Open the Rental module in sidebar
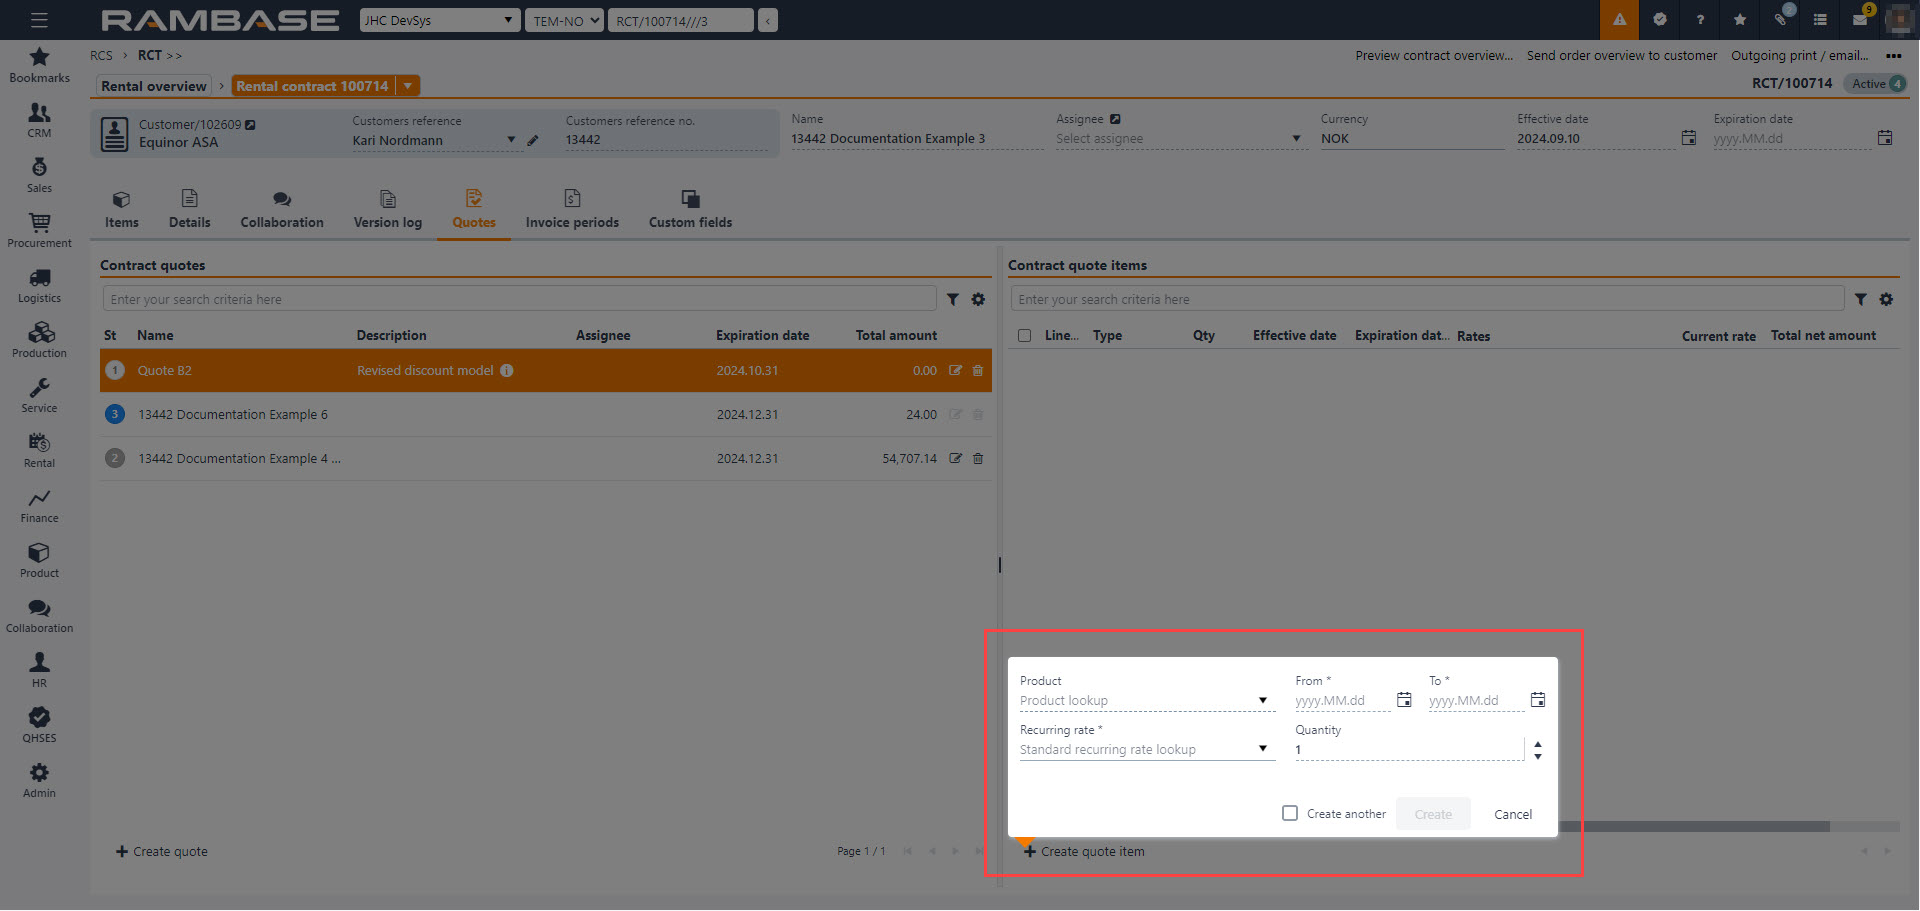 pyautogui.click(x=39, y=450)
